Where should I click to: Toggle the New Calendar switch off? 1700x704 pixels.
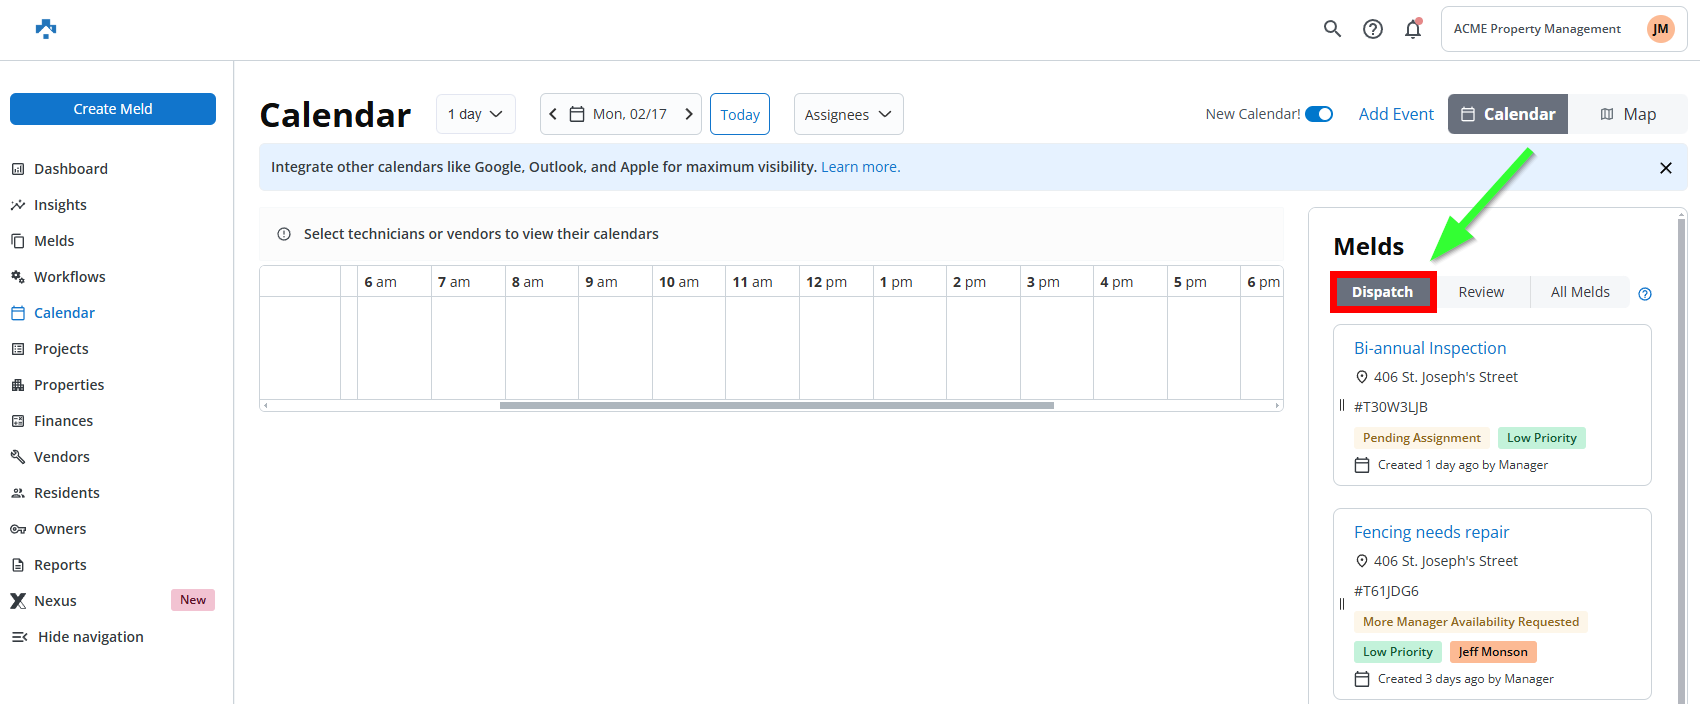[x=1319, y=114]
